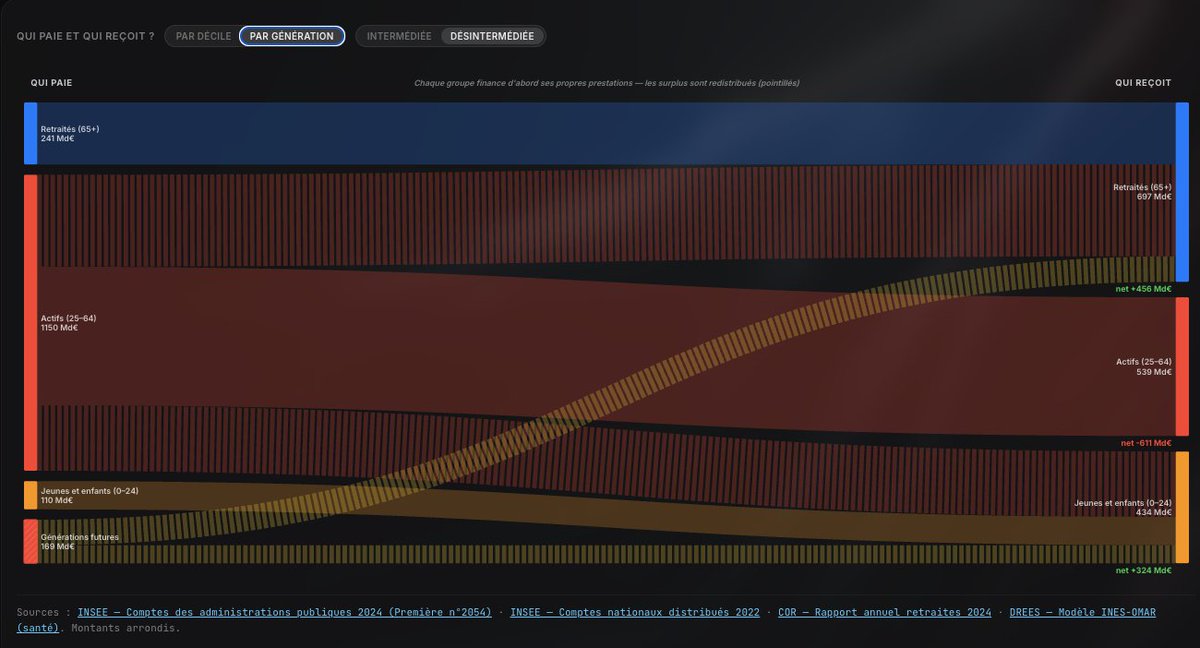Click the 'Générations futures 169 Md€' label
Viewport: 1200px width, 648px height.
[80, 542]
